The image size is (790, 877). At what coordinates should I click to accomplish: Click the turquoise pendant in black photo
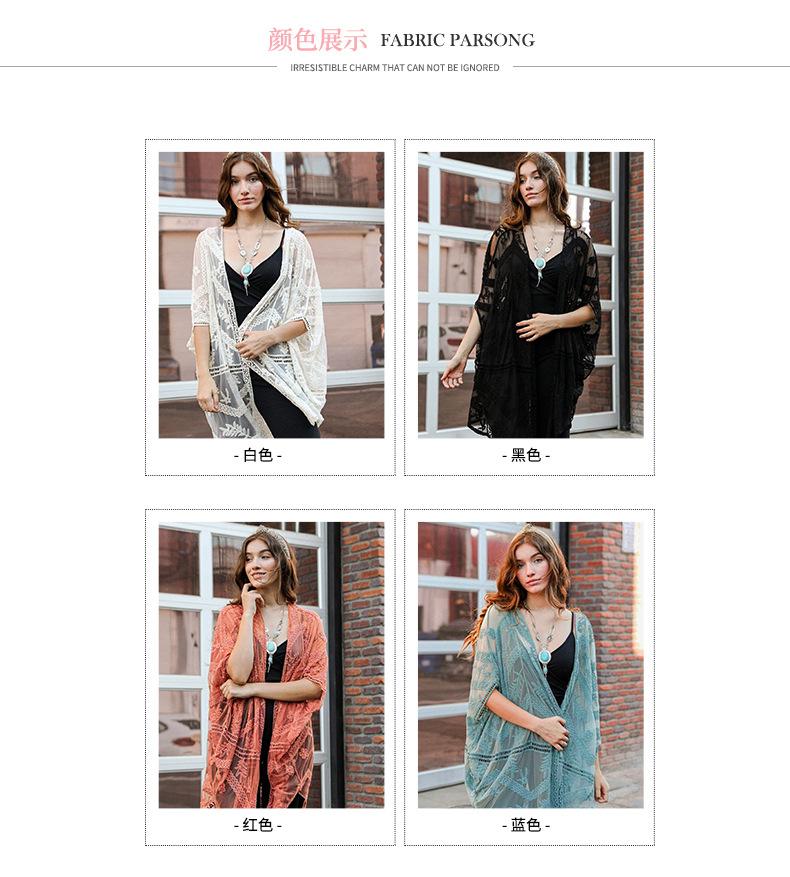click(x=540, y=263)
